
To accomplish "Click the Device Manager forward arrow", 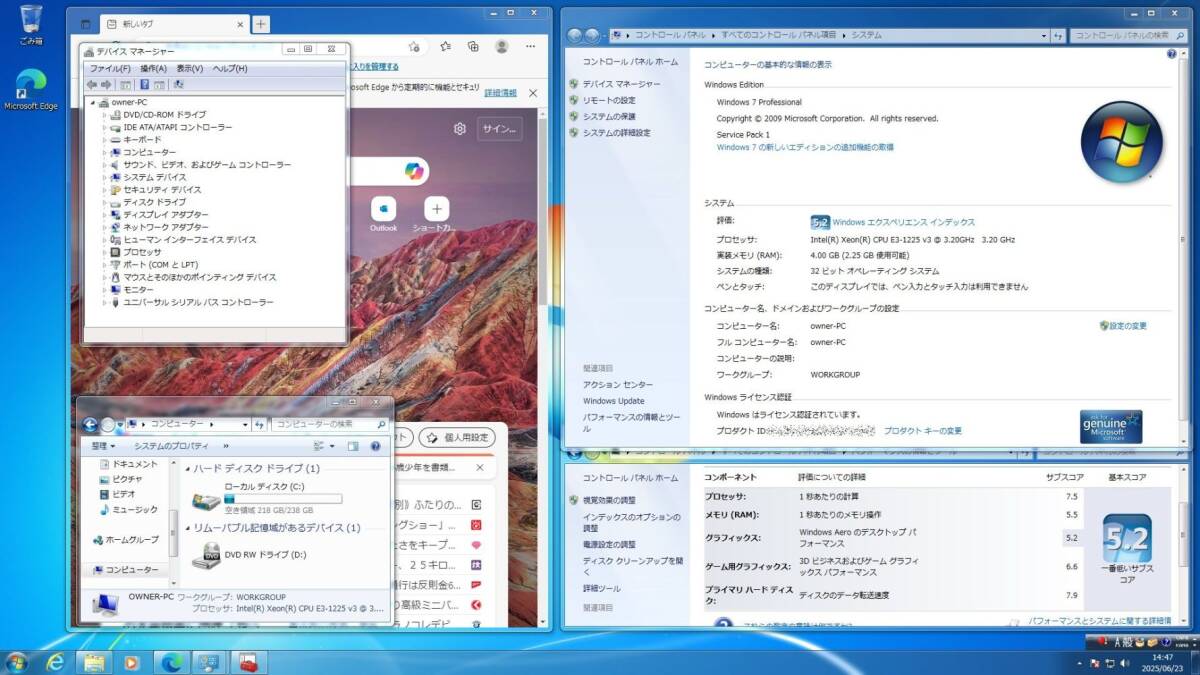I will pos(106,85).
